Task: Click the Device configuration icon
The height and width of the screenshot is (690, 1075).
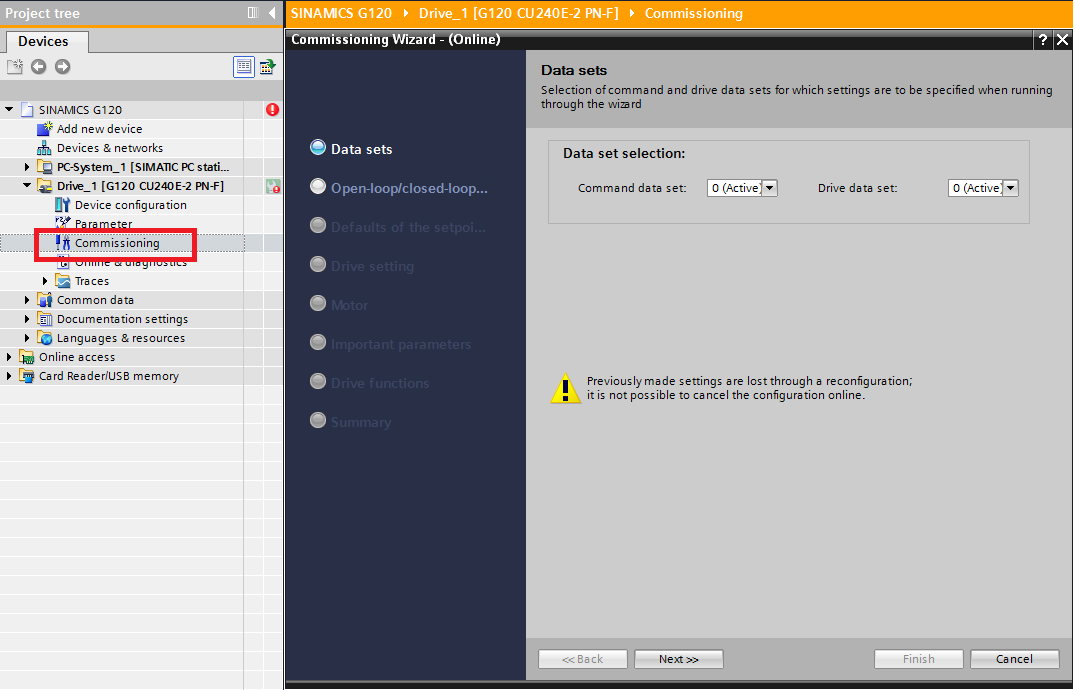Action: (62, 204)
